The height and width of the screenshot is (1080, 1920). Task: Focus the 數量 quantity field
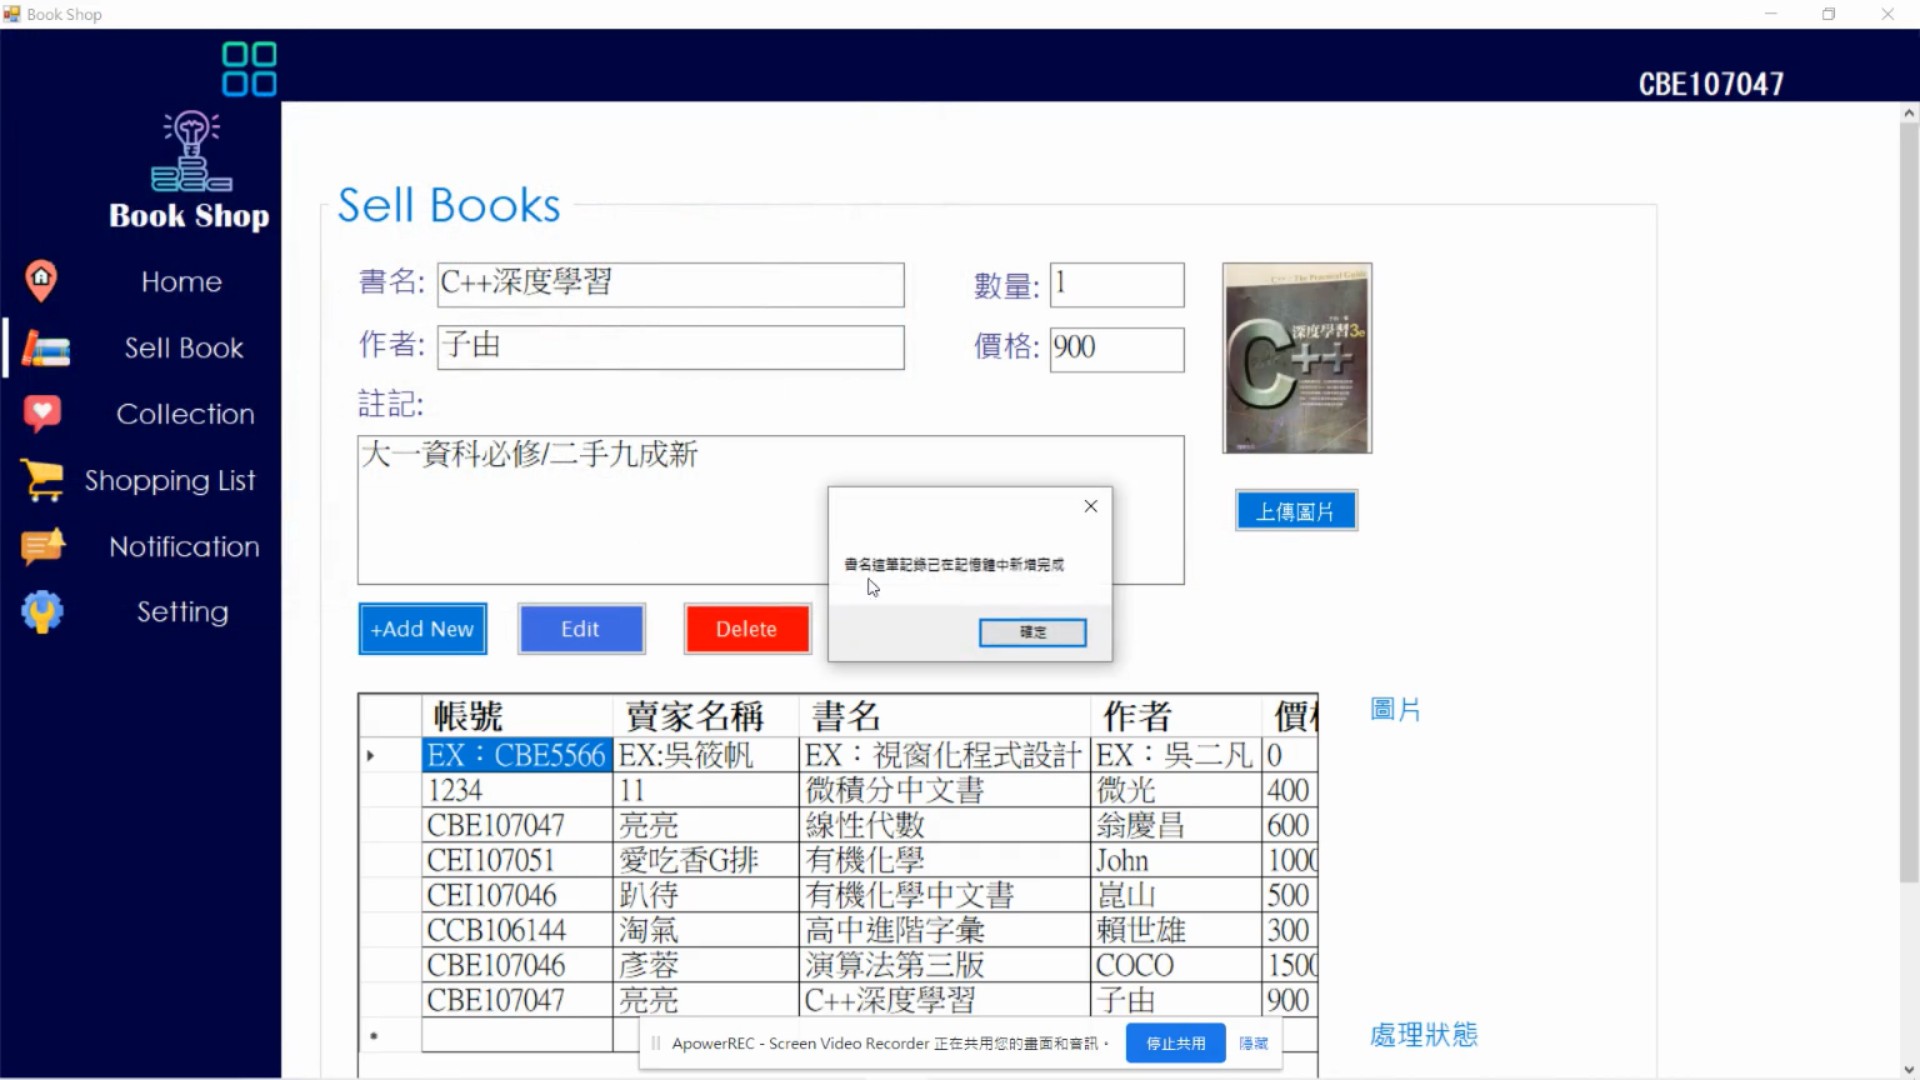coord(1117,285)
